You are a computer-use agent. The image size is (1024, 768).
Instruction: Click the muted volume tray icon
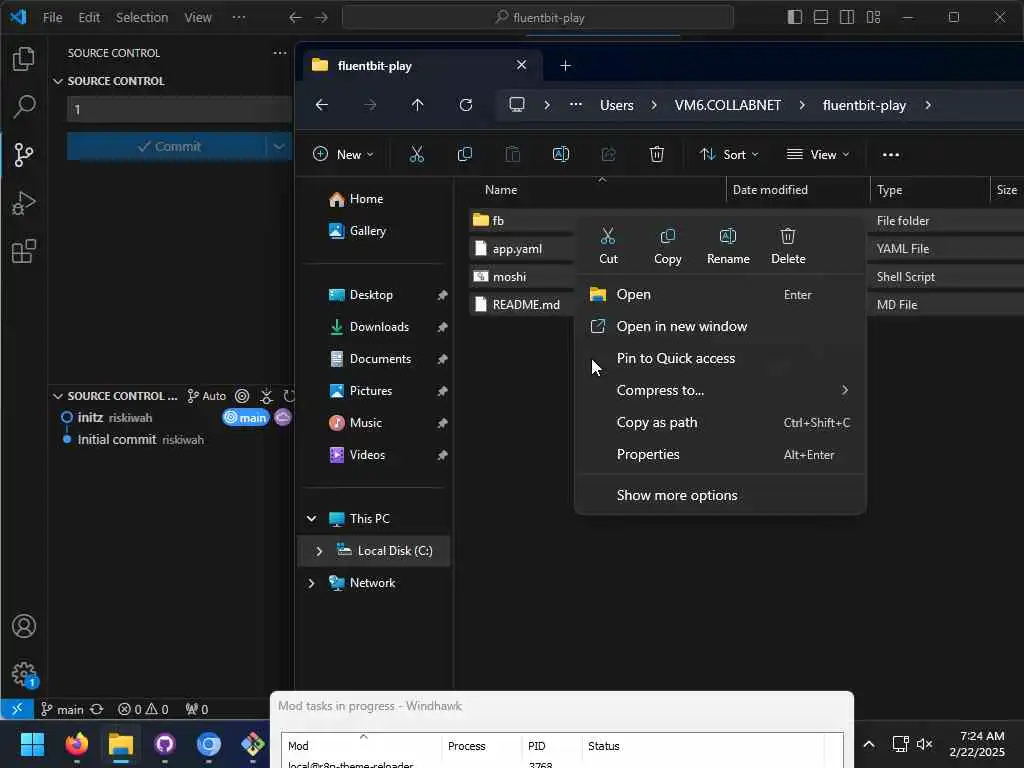pyautogui.click(x=925, y=744)
